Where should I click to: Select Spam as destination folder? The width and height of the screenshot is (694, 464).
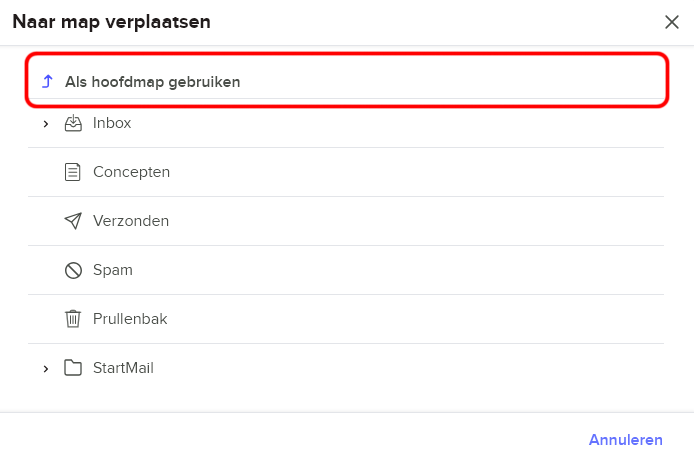click(x=346, y=270)
